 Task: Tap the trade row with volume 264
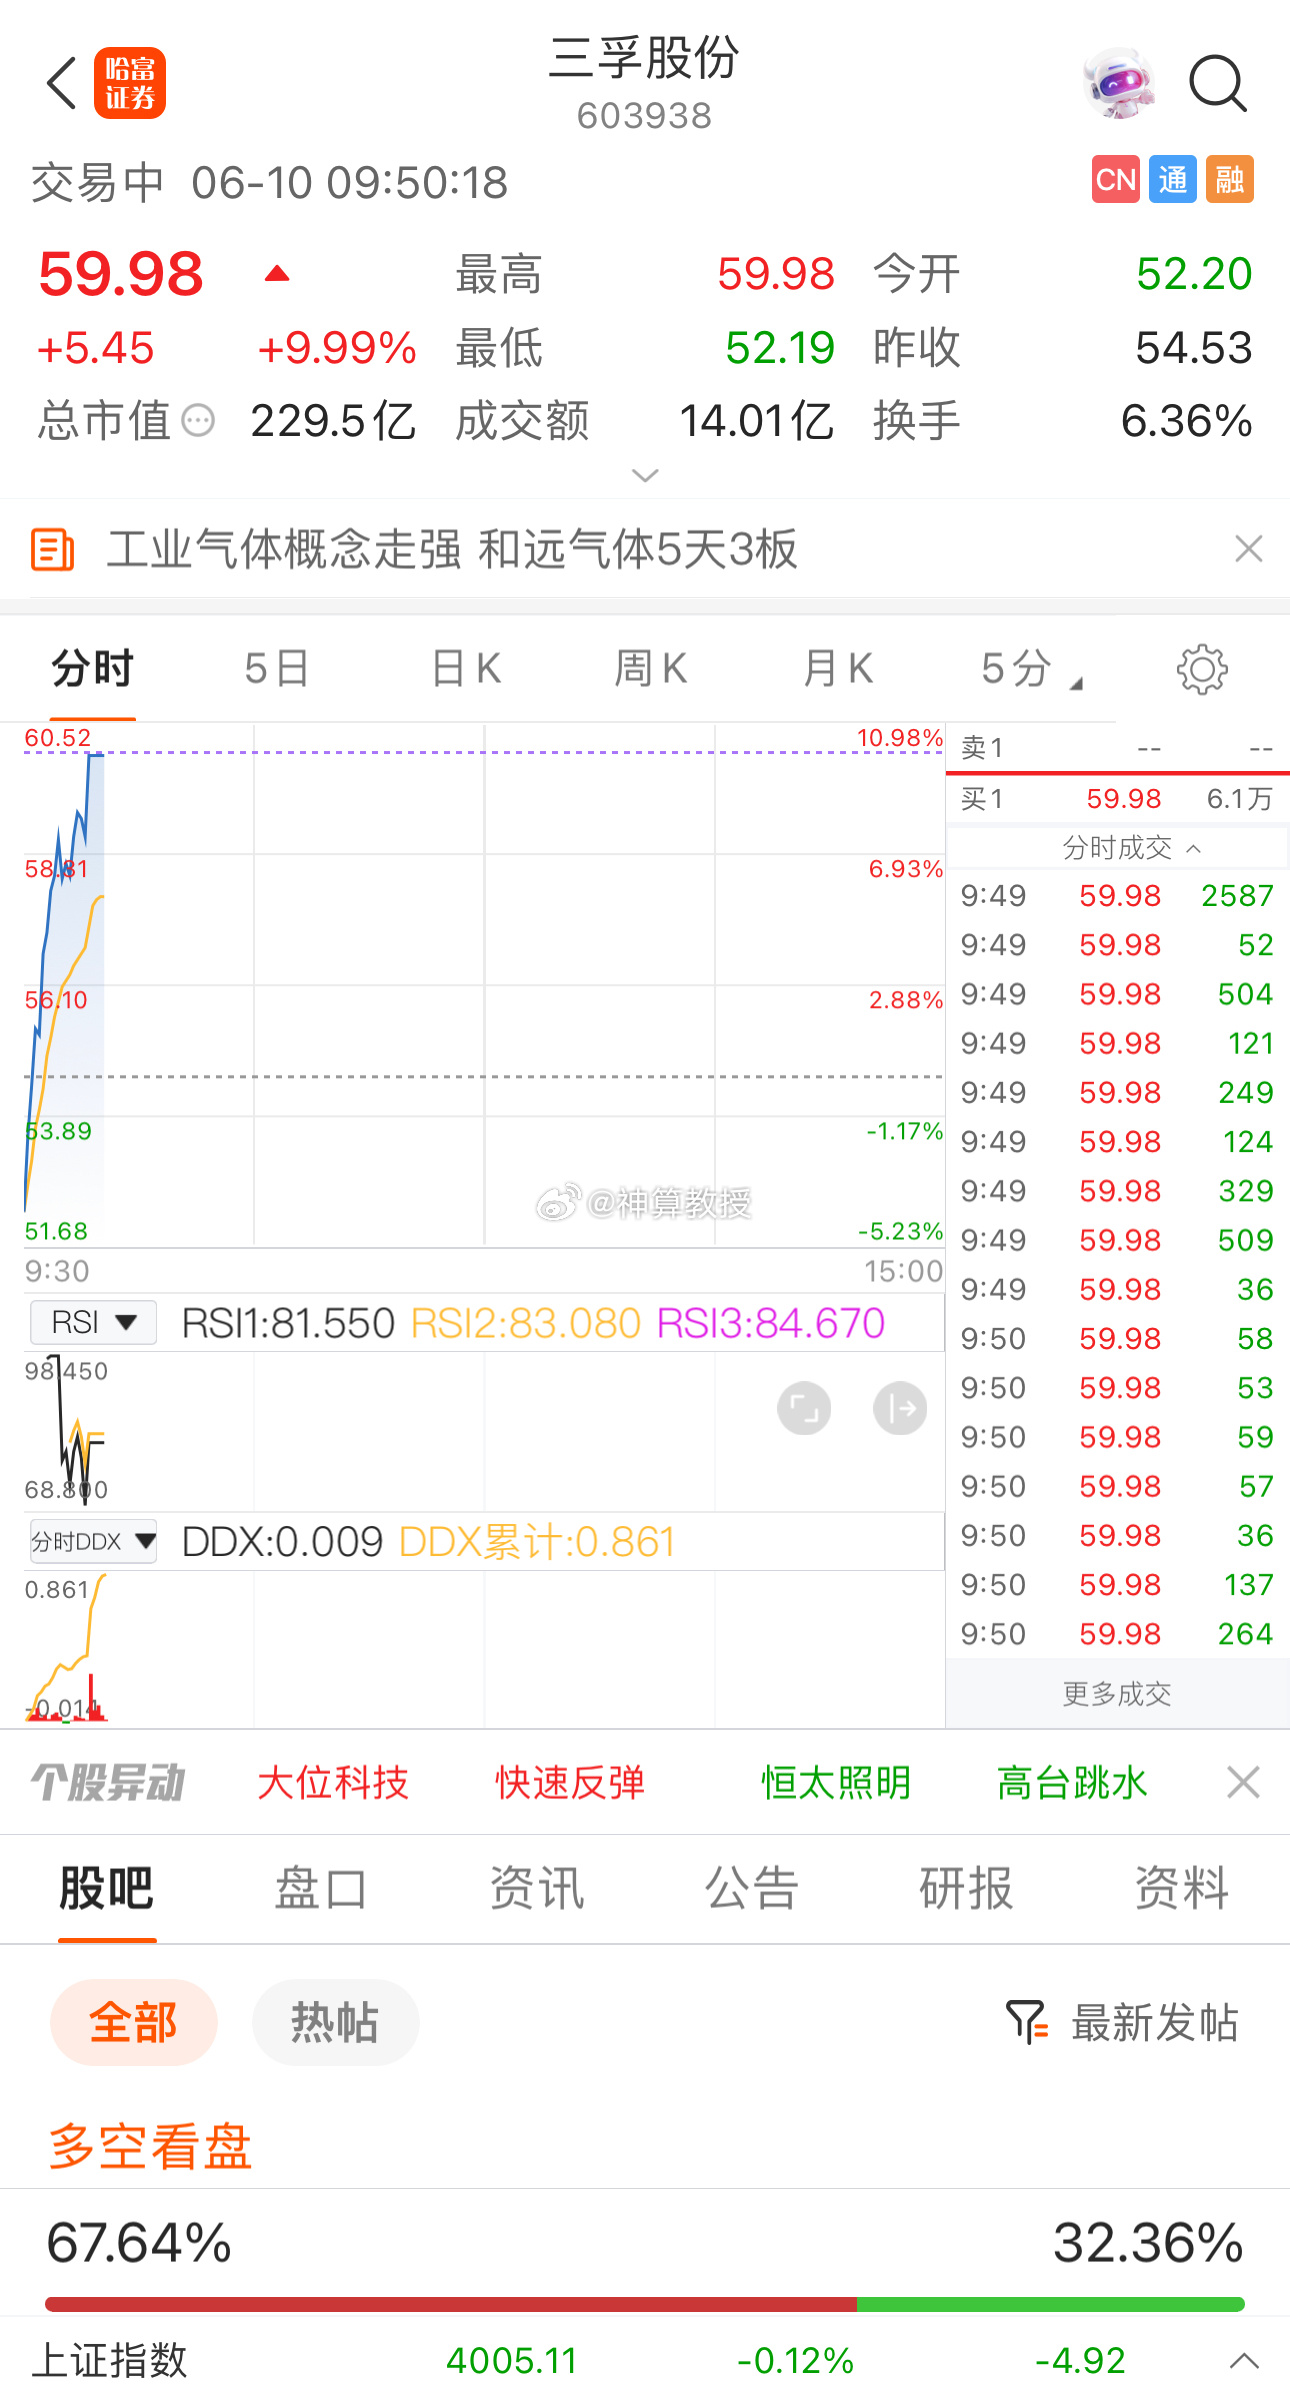[1117, 1633]
